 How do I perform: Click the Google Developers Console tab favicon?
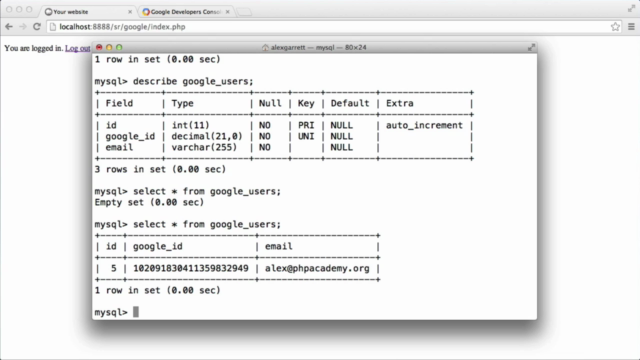point(146,12)
